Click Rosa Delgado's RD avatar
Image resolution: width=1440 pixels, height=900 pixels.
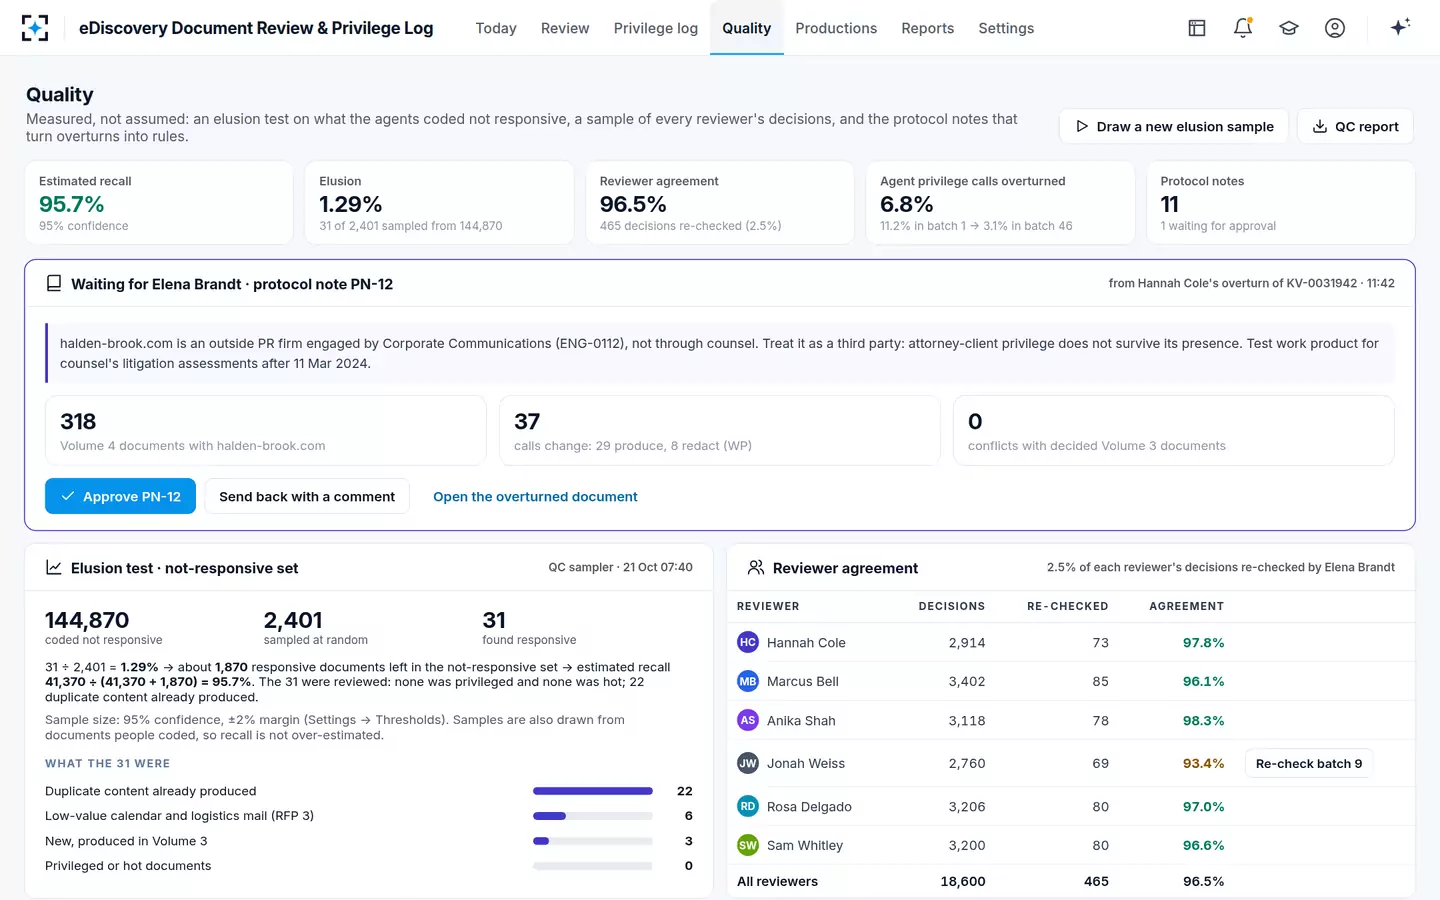(x=748, y=806)
